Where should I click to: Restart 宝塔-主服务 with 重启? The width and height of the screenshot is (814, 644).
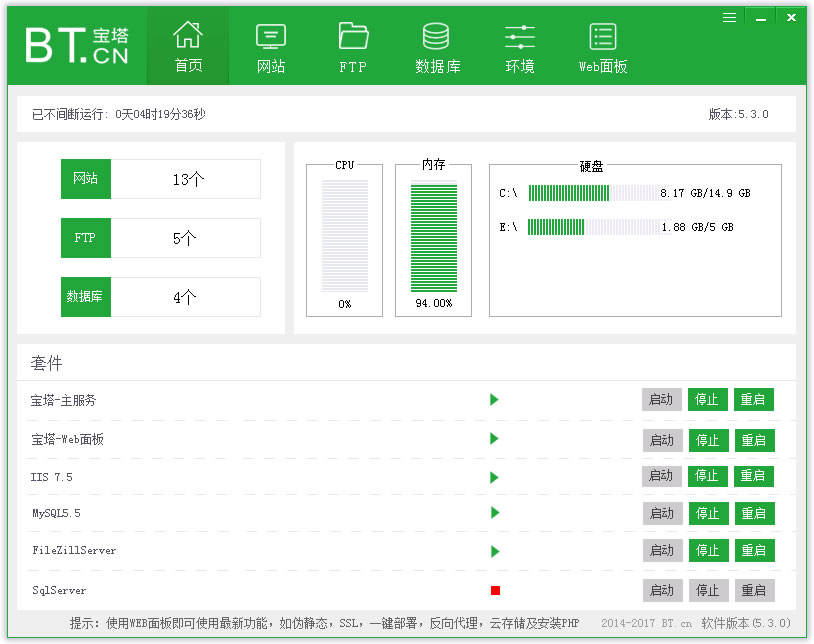(754, 400)
